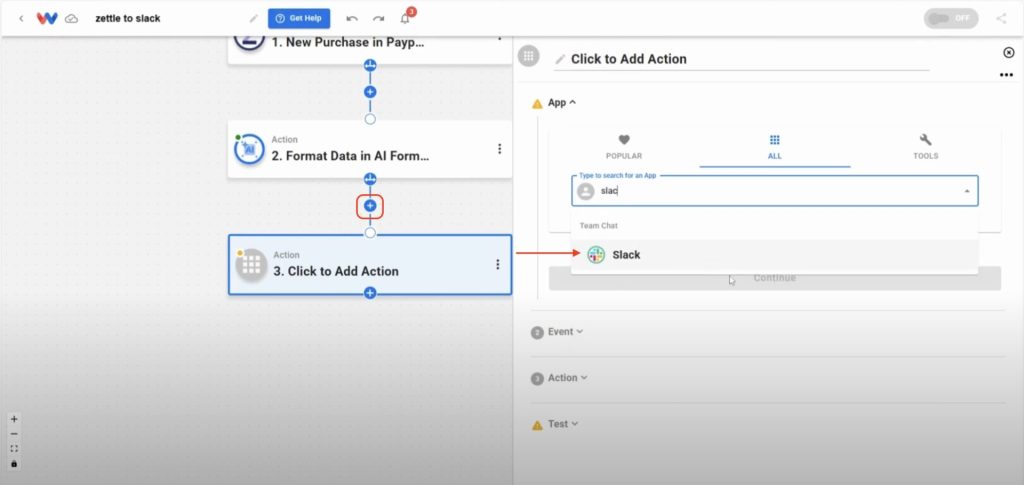Select step 3 Click to Add Action
This screenshot has height=485, width=1024.
(x=370, y=264)
